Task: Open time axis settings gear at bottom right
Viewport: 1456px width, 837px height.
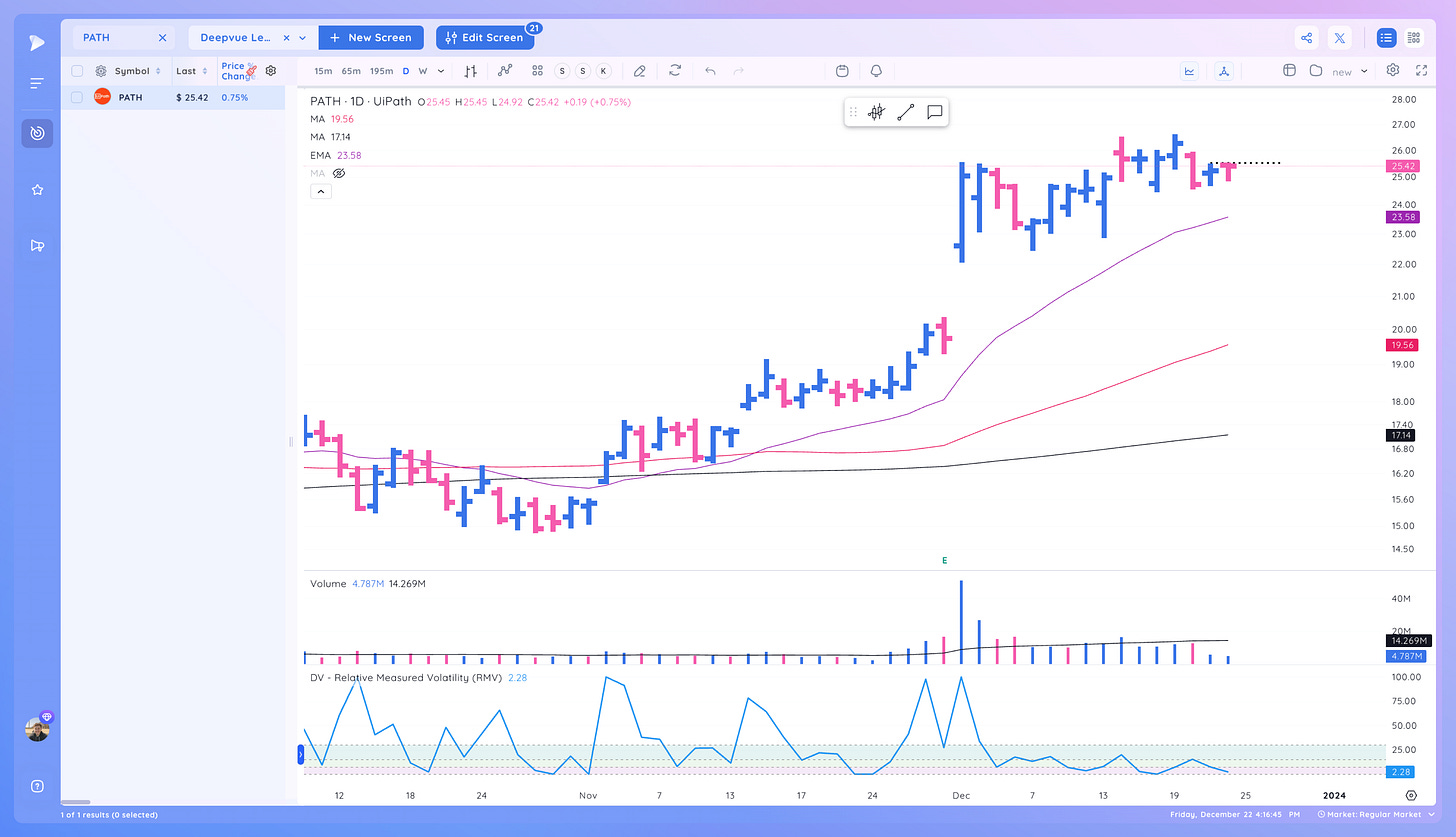Action: point(1411,795)
